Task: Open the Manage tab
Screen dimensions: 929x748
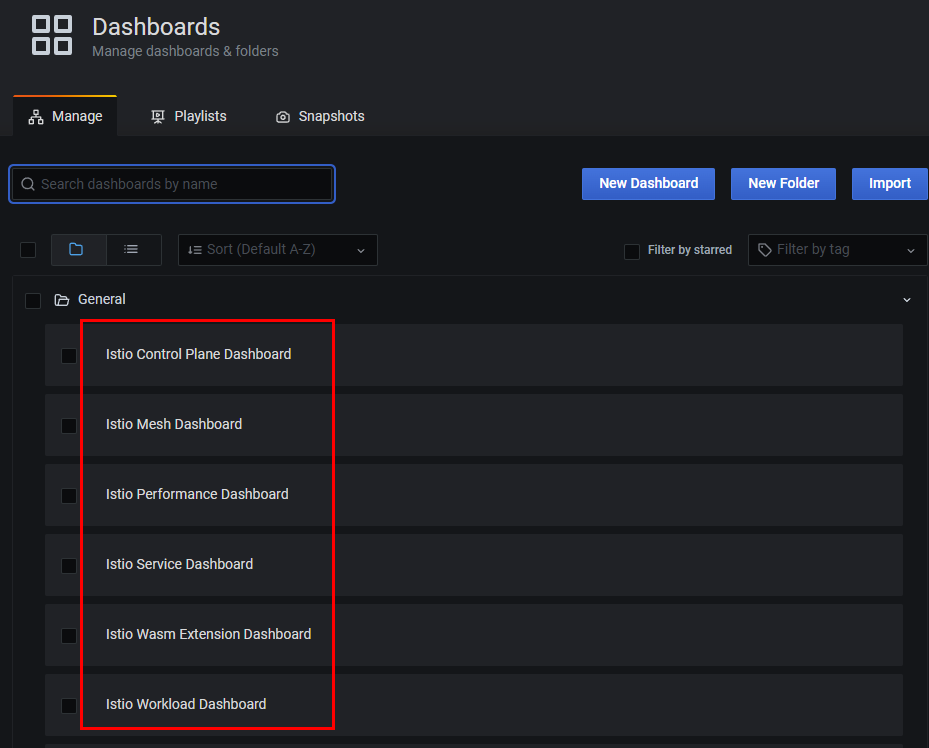Action: (65, 116)
